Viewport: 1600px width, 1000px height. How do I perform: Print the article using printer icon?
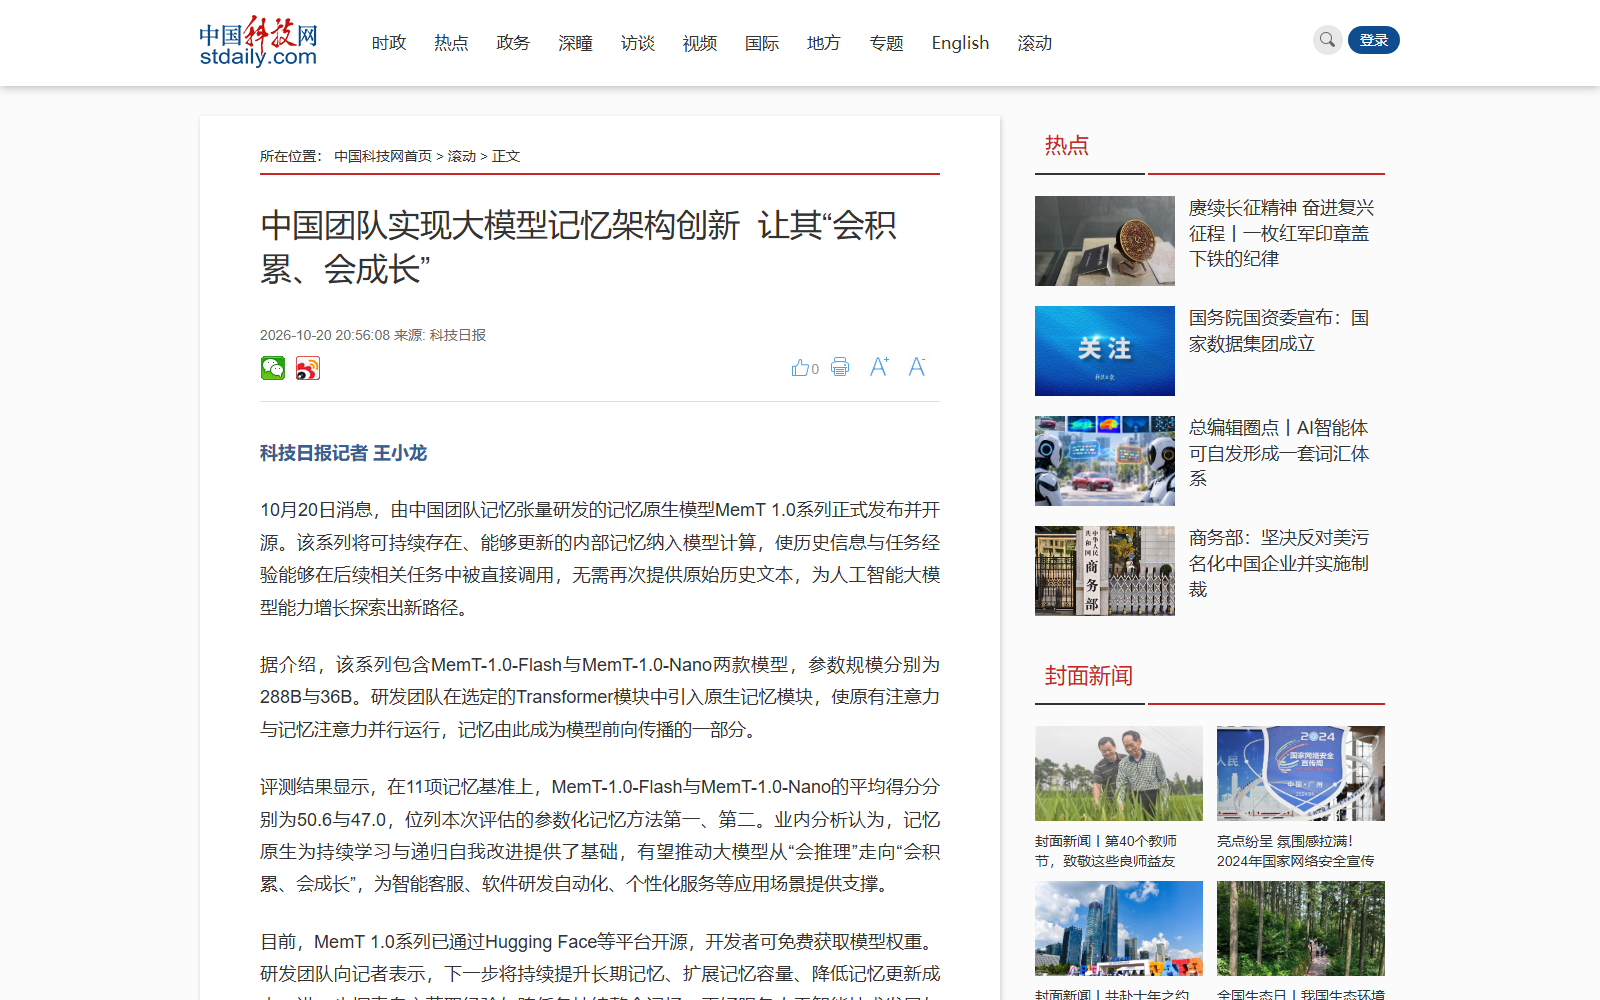(840, 367)
